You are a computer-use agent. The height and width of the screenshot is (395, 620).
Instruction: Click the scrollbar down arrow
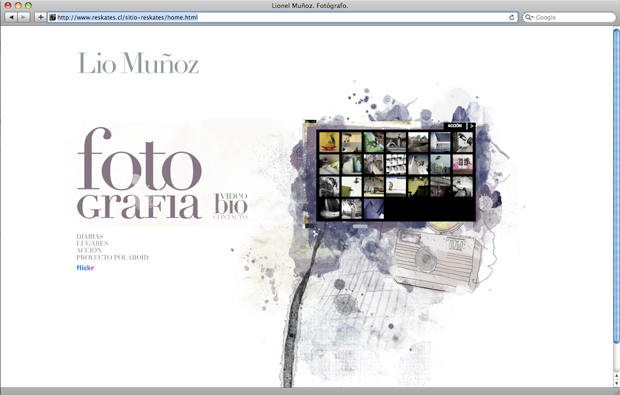pyautogui.click(x=616, y=383)
